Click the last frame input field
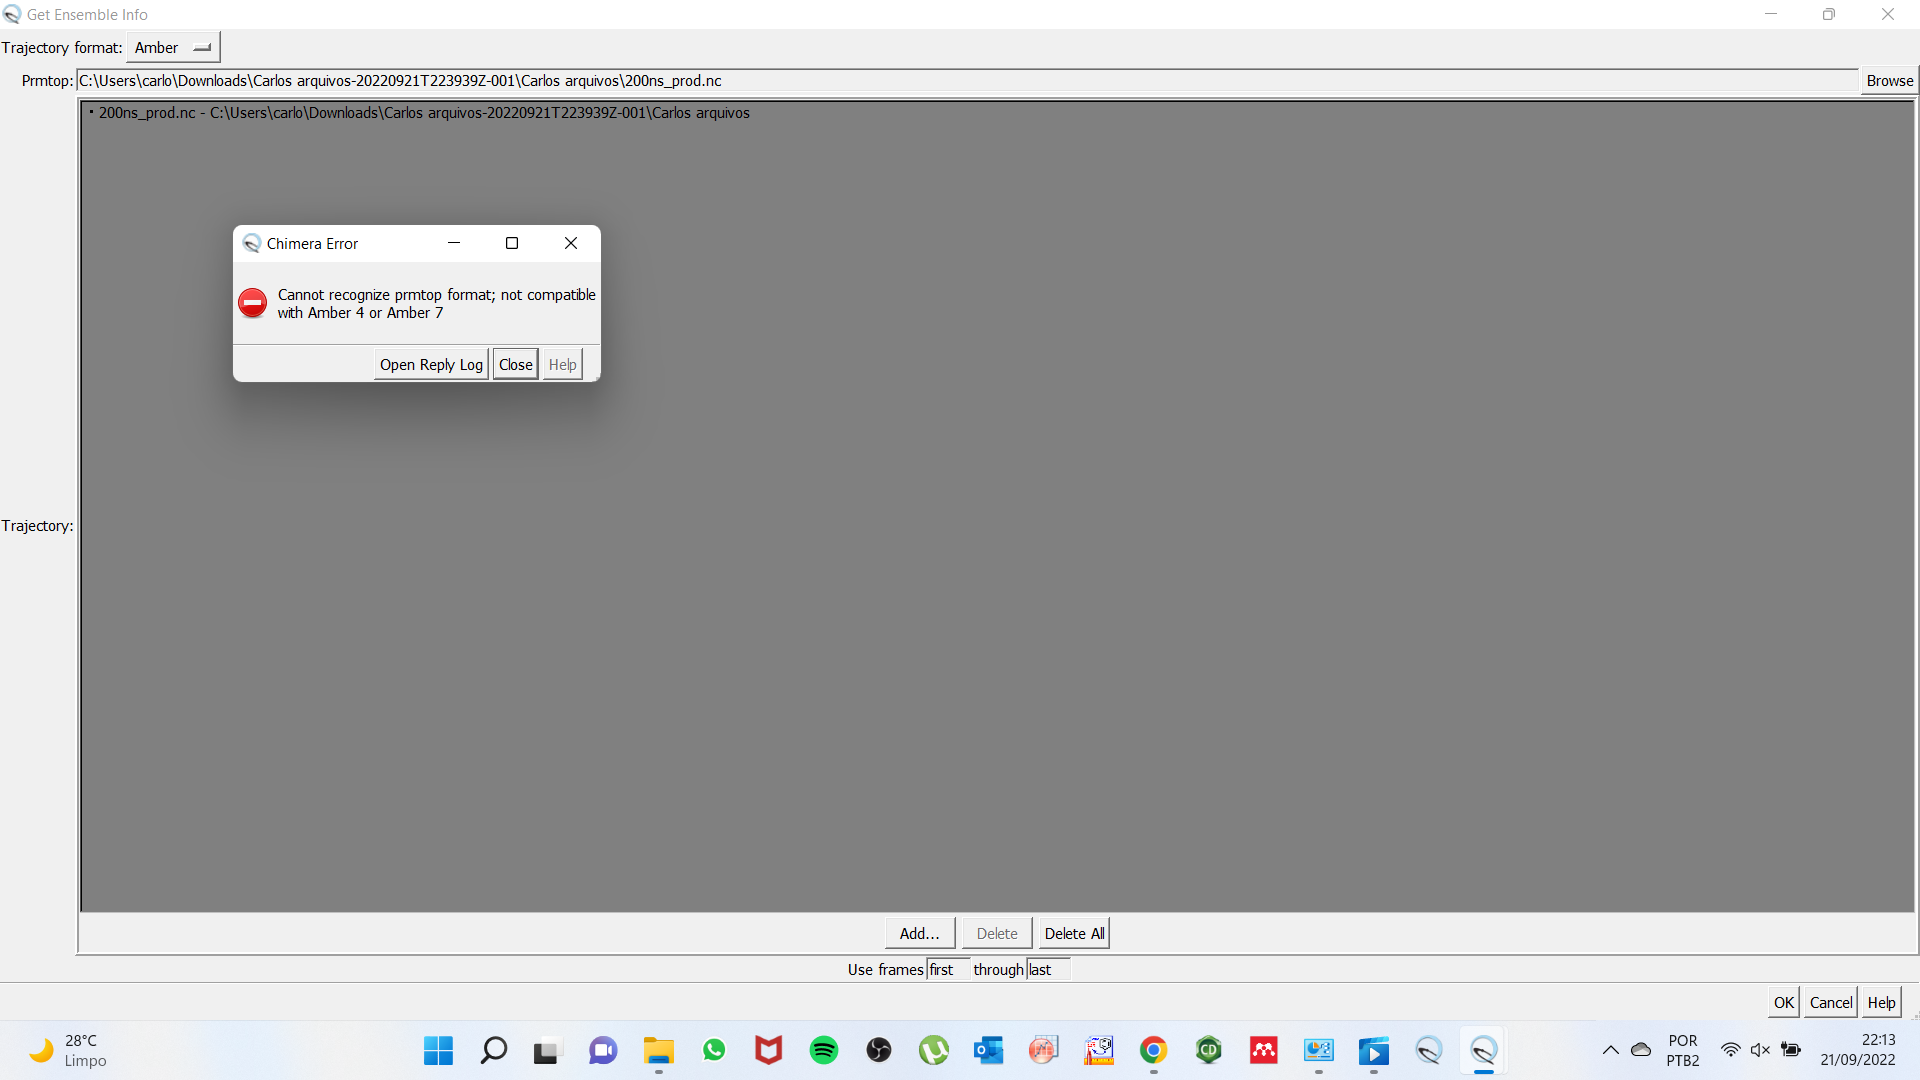The image size is (1920, 1080). pyautogui.click(x=1047, y=970)
